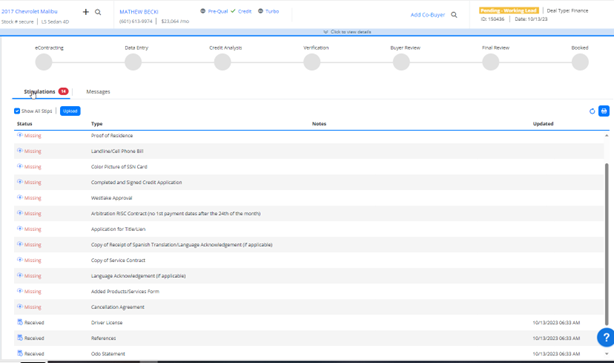Click the scroll down arrow of stipulations list
The image size is (614, 363).
[607, 354]
